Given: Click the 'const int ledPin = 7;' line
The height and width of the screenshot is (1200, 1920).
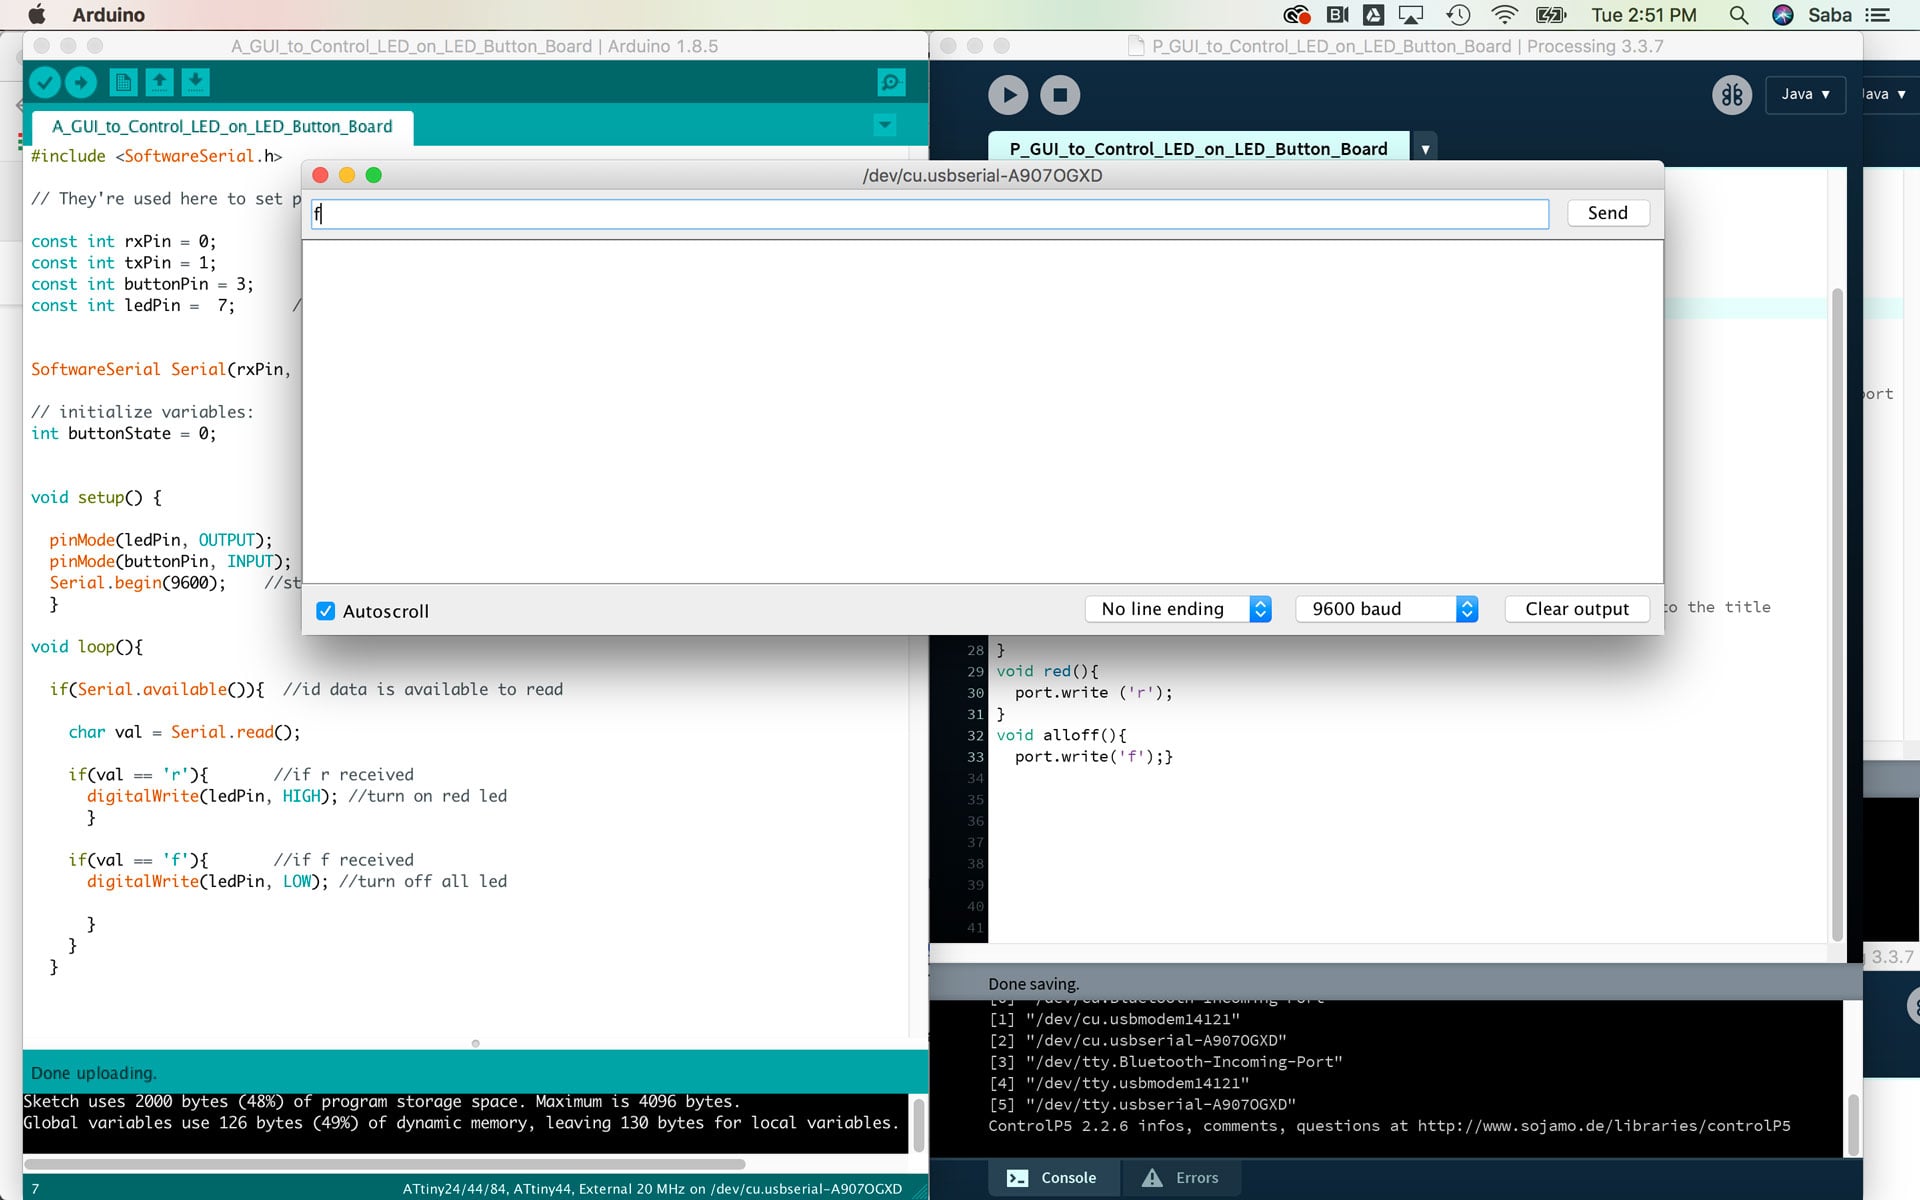Looking at the screenshot, I should point(133,306).
